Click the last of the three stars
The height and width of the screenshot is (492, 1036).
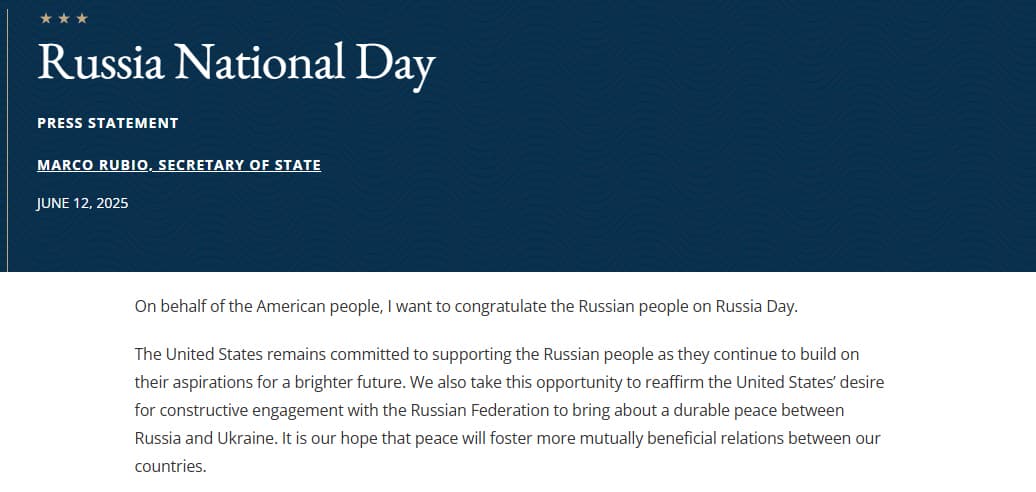pos(82,18)
